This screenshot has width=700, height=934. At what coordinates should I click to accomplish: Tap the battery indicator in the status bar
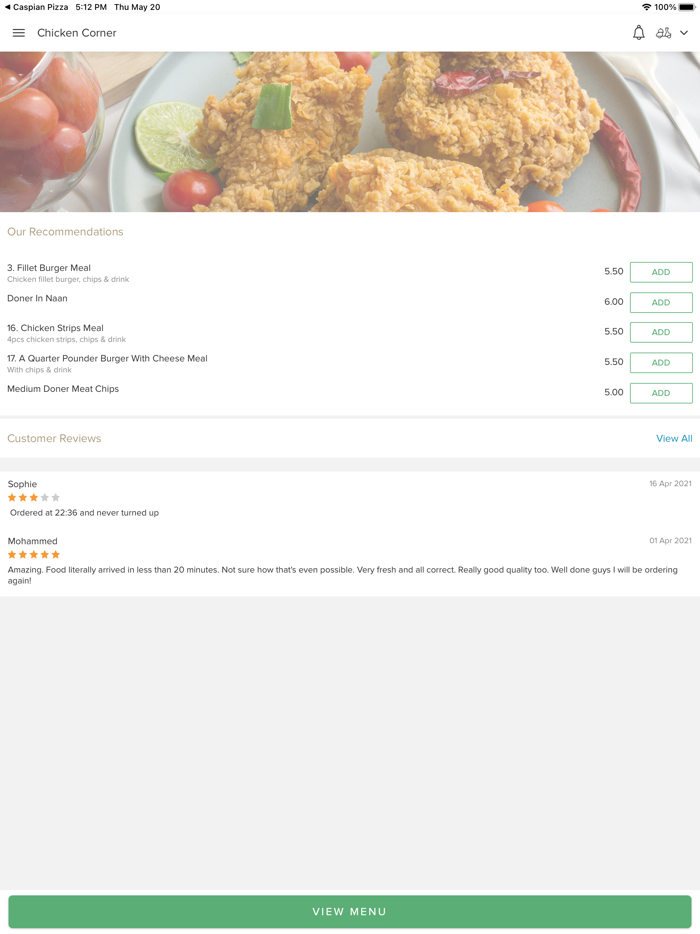coord(685,5)
